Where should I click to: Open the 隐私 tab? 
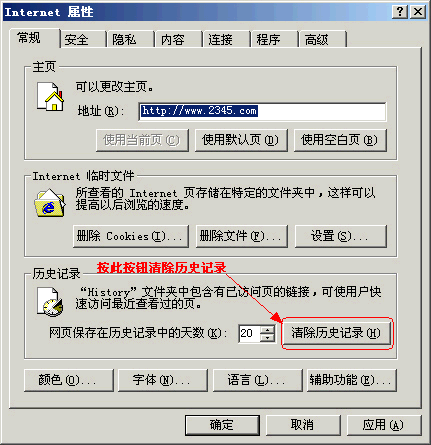130,40
